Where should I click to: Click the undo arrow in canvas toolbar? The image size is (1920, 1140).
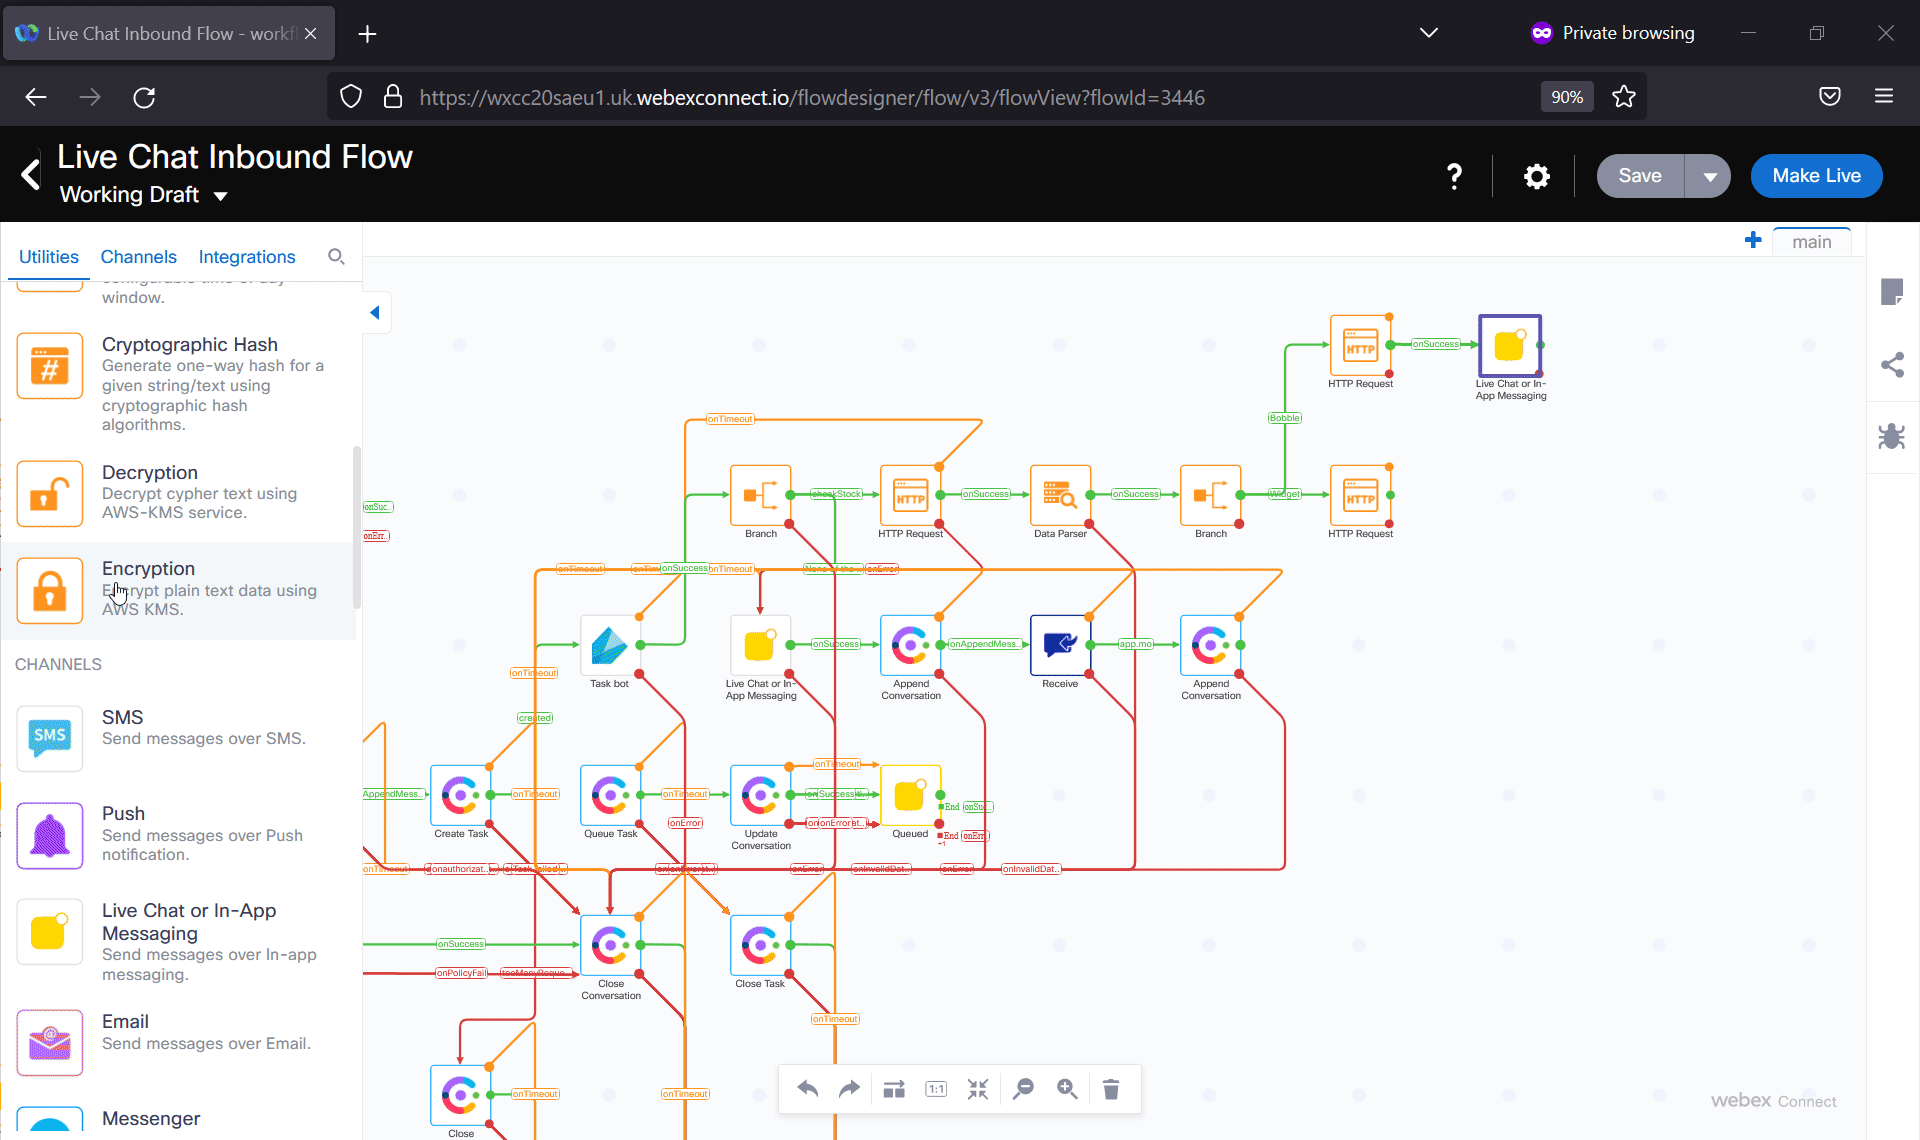point(808,1089)
